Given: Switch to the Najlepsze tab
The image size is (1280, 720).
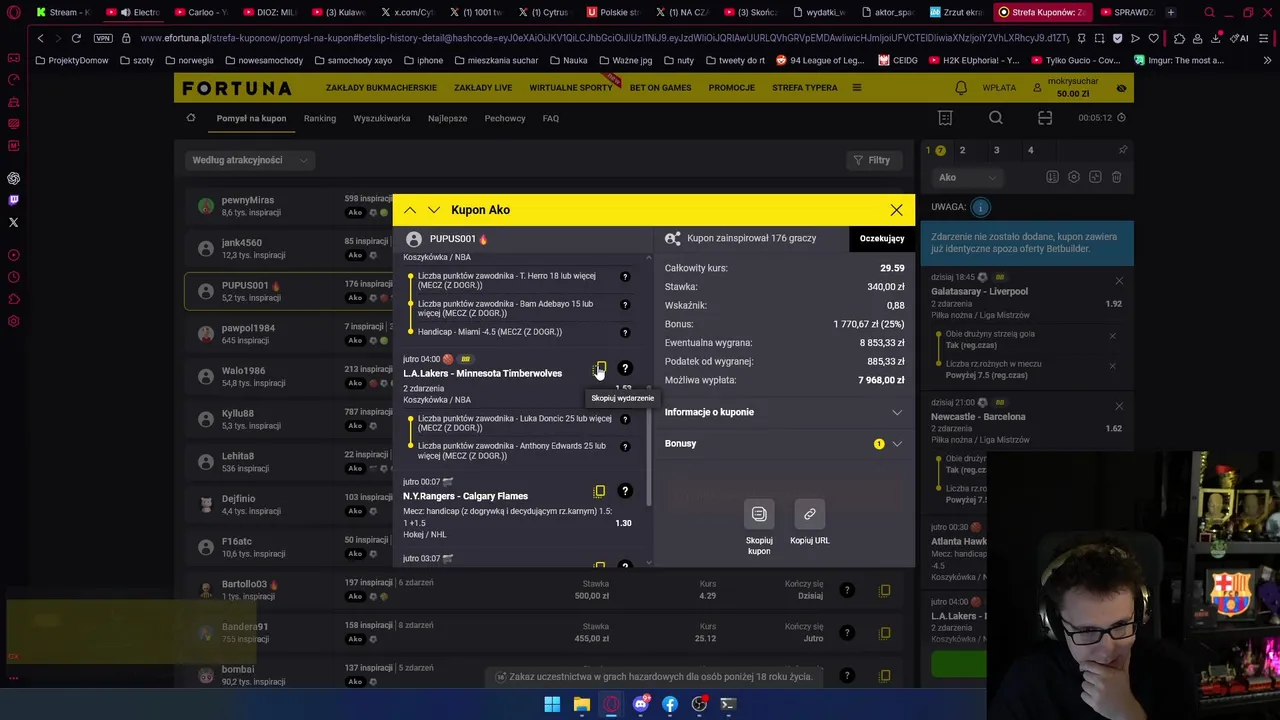Looking at the screenshot, I should tap(447, 118).
